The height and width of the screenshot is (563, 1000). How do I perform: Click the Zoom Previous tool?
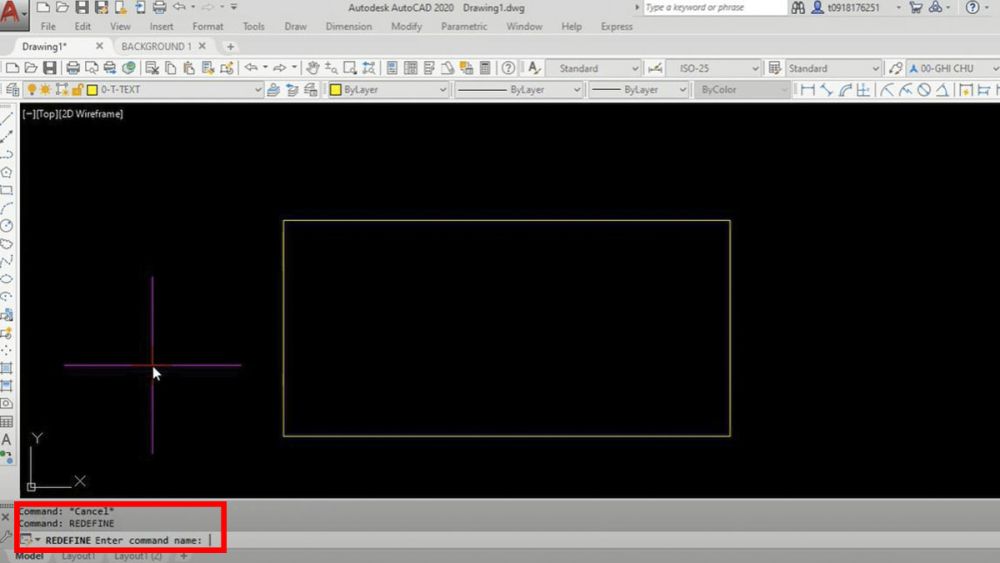coord(369,68)
